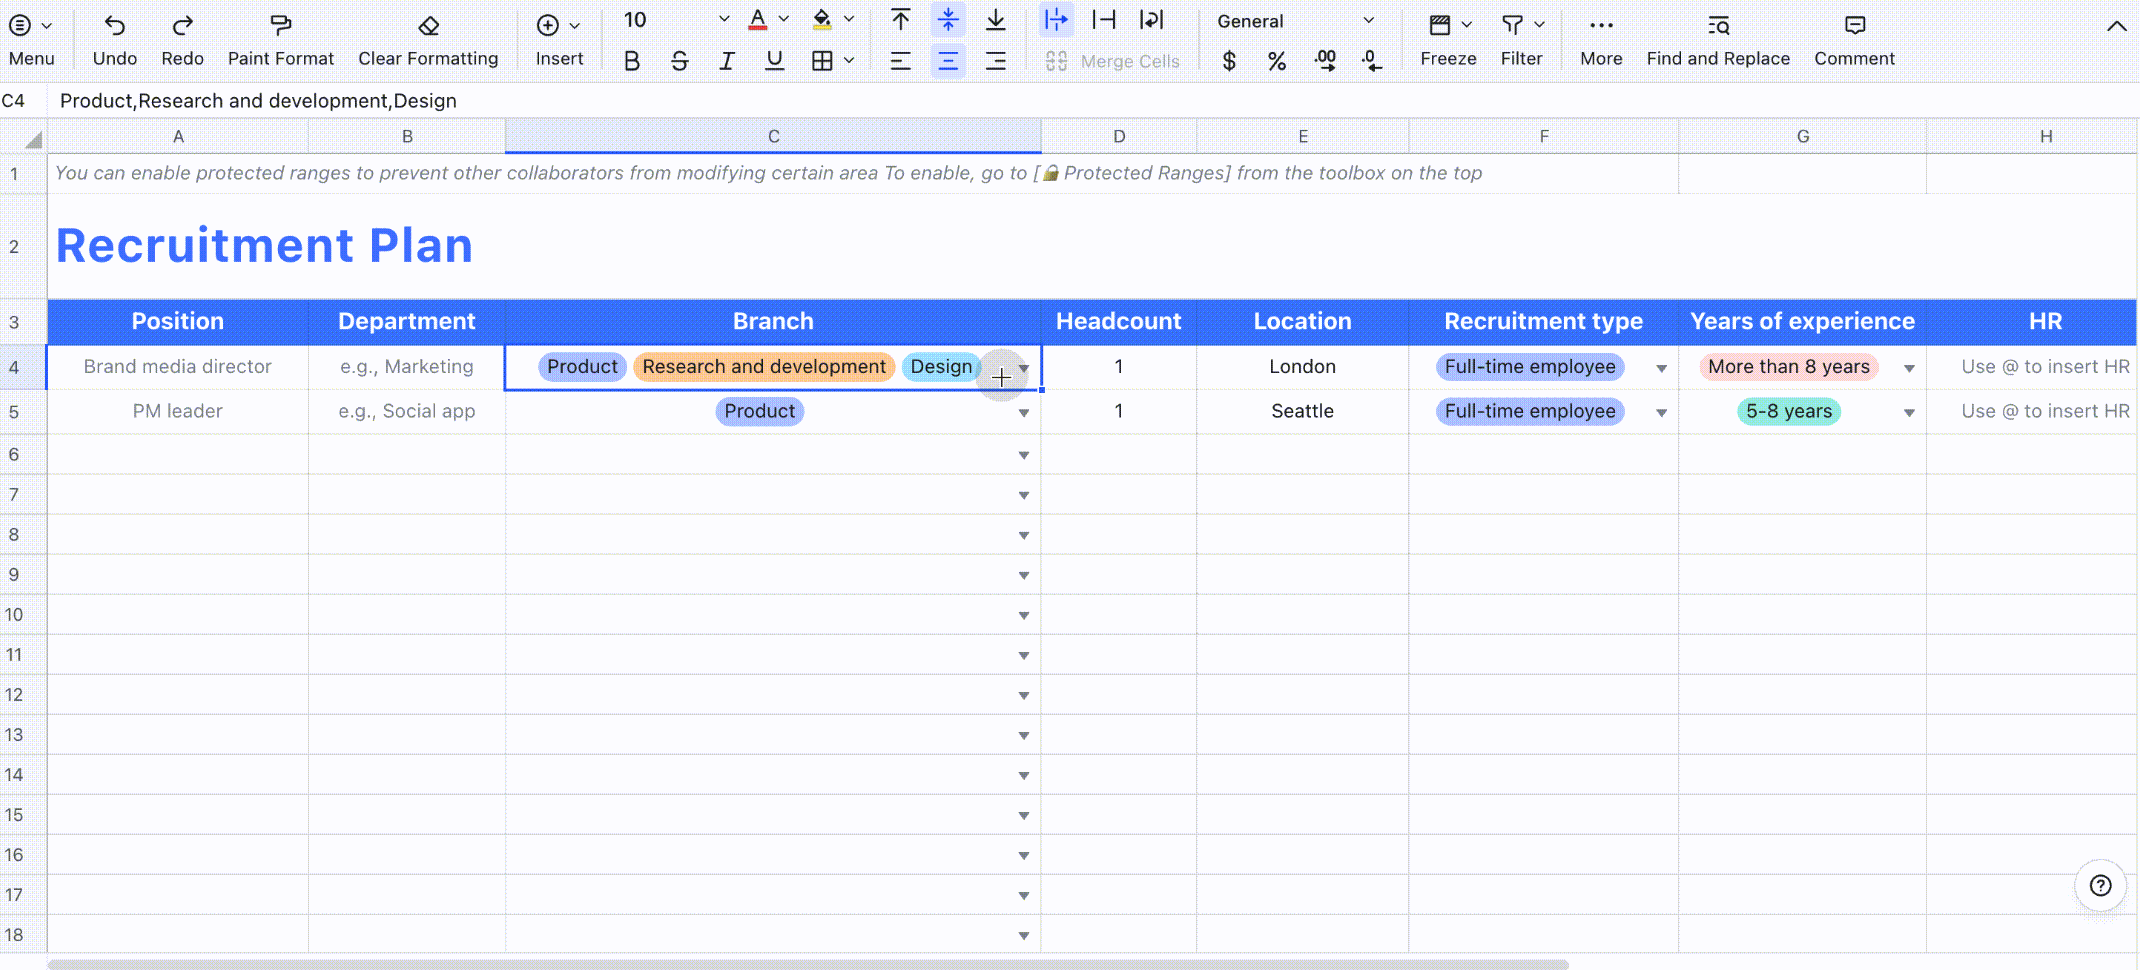Open the Menu
Viewport: 2140px width, 970px height.
pyautogui.click(x=31, y=38)
